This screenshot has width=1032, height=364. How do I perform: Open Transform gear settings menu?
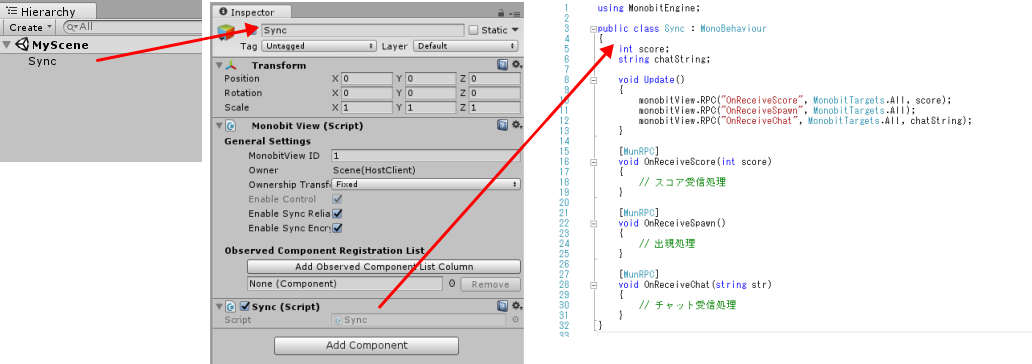516,65
